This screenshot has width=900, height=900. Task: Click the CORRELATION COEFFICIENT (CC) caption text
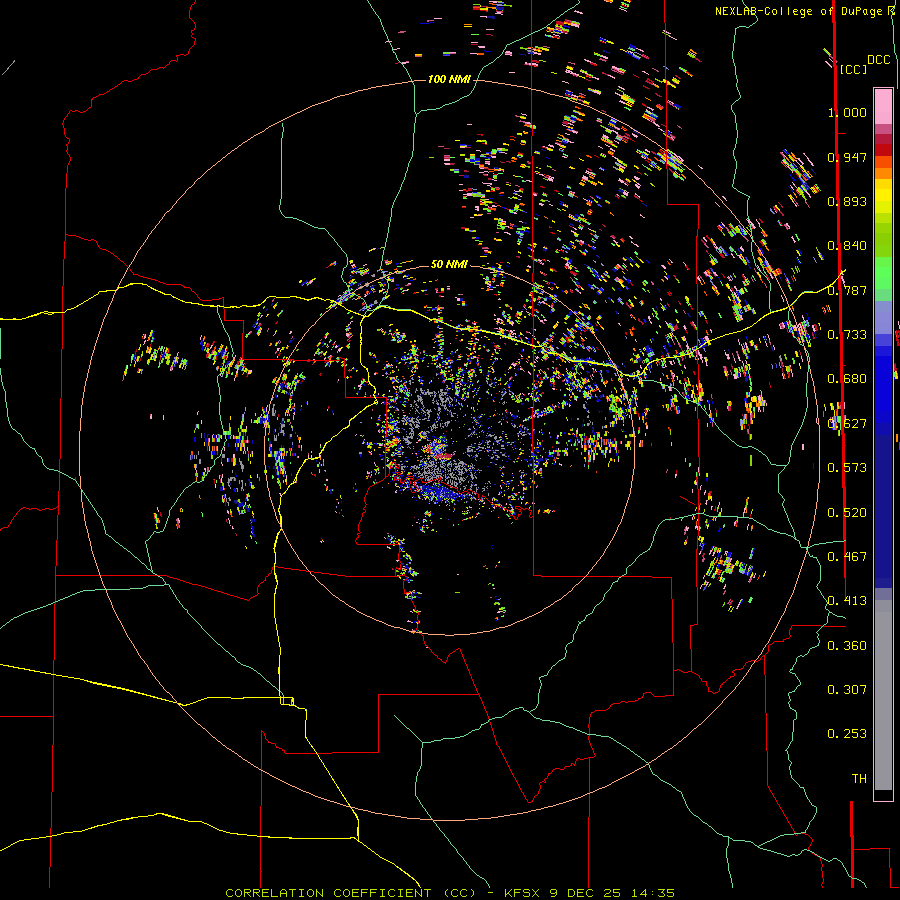(x=351, y=893)
